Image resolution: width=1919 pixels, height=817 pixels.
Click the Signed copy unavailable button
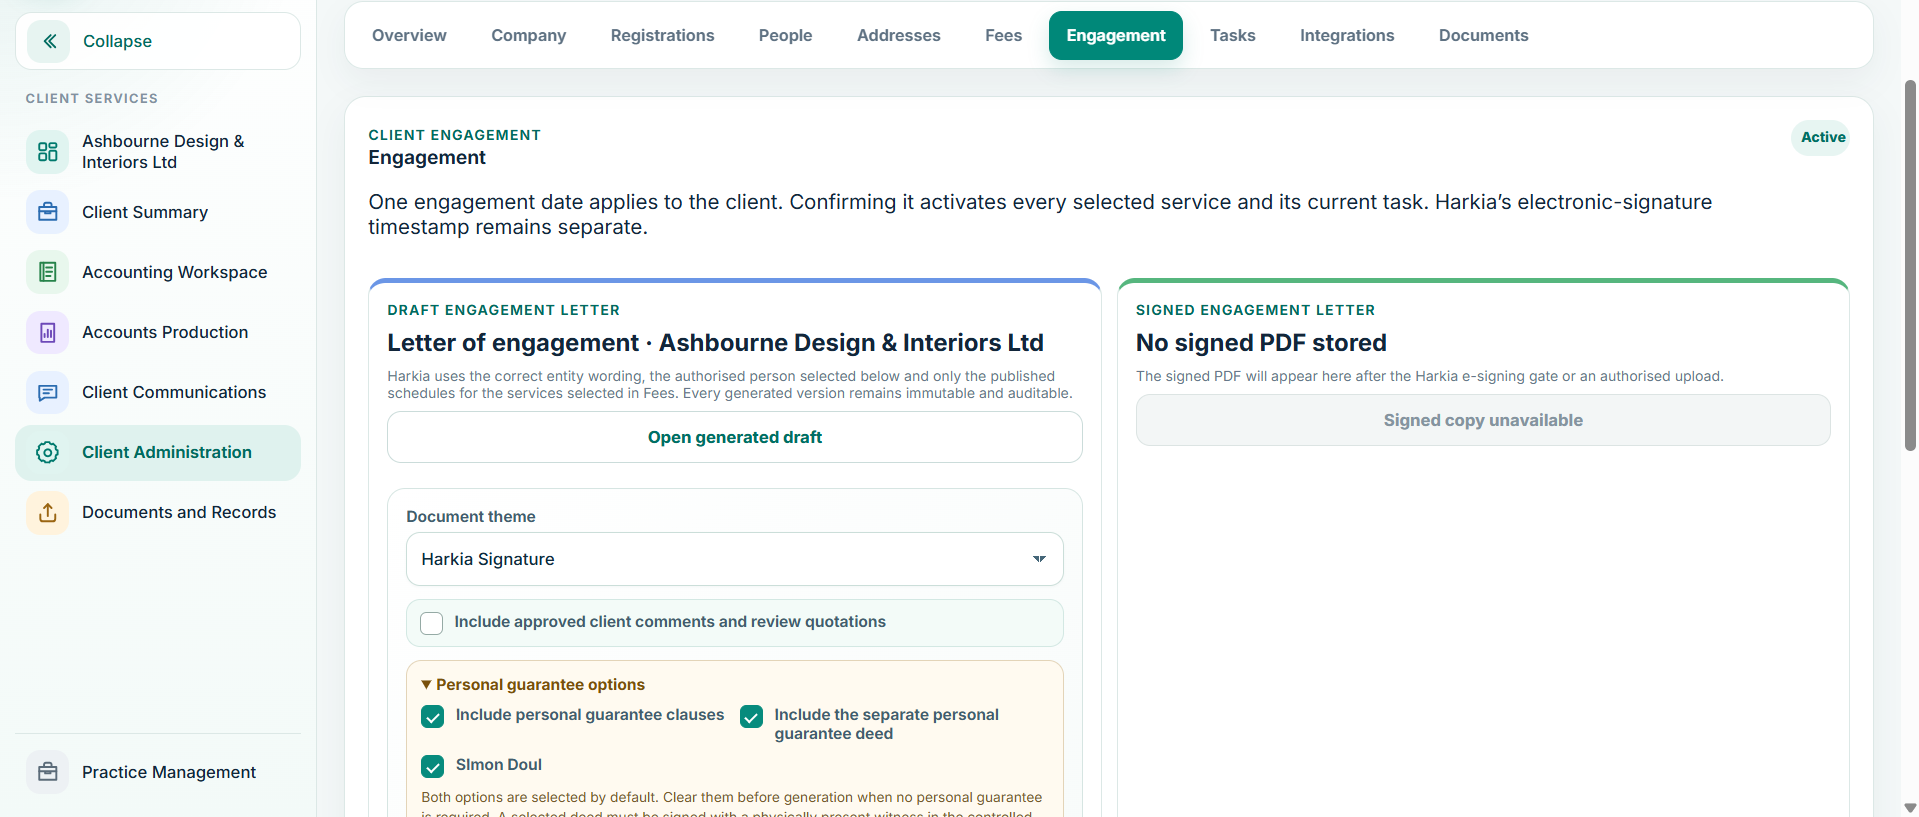[1482, 420]
